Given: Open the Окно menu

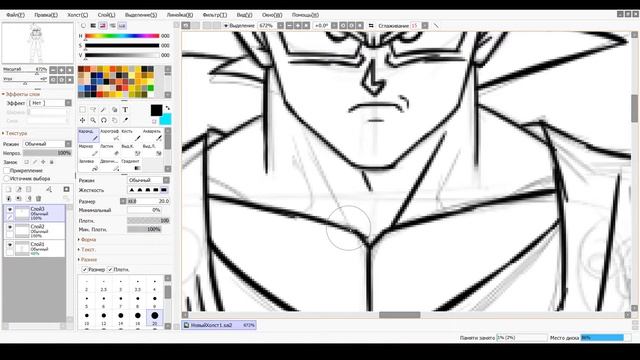Looking at the screenshot, I should pyautogui.click(x=272, y=15).
